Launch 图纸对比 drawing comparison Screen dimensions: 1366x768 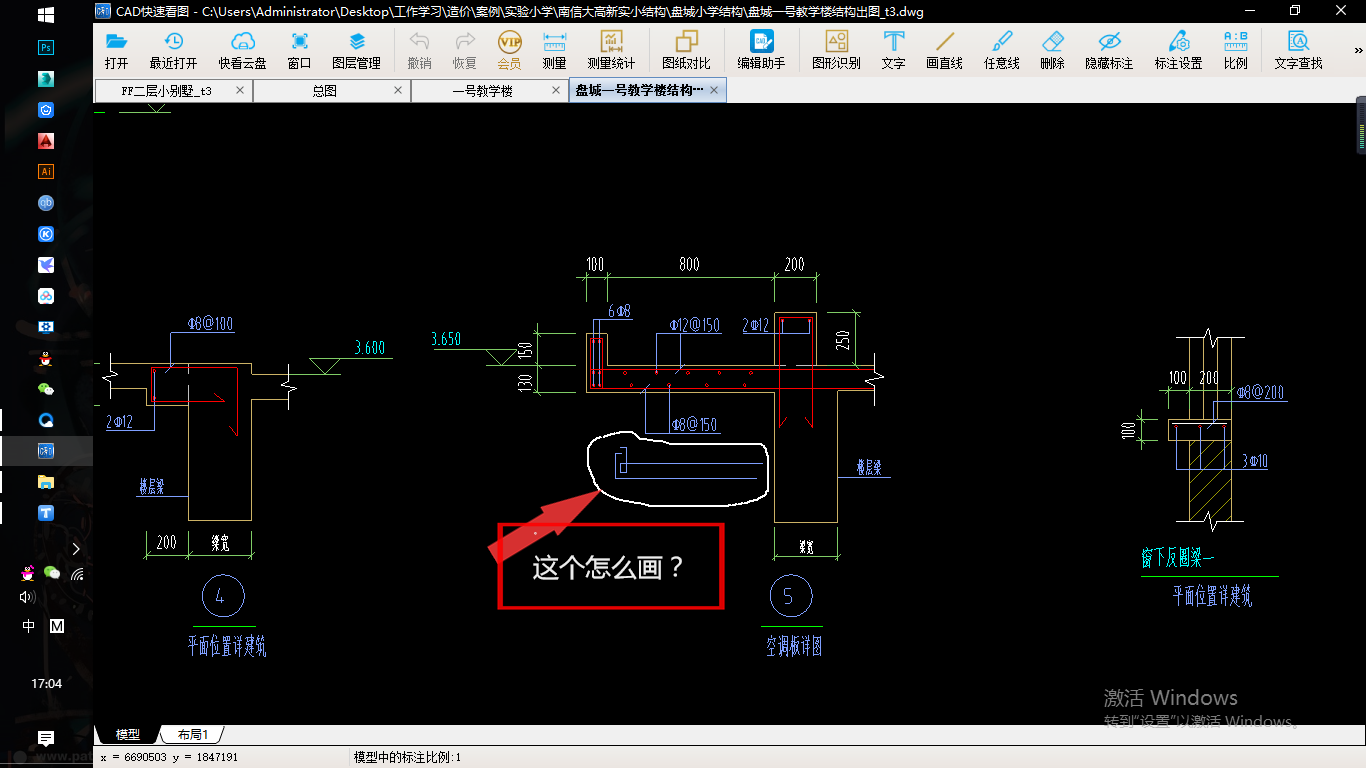point(686,50)
